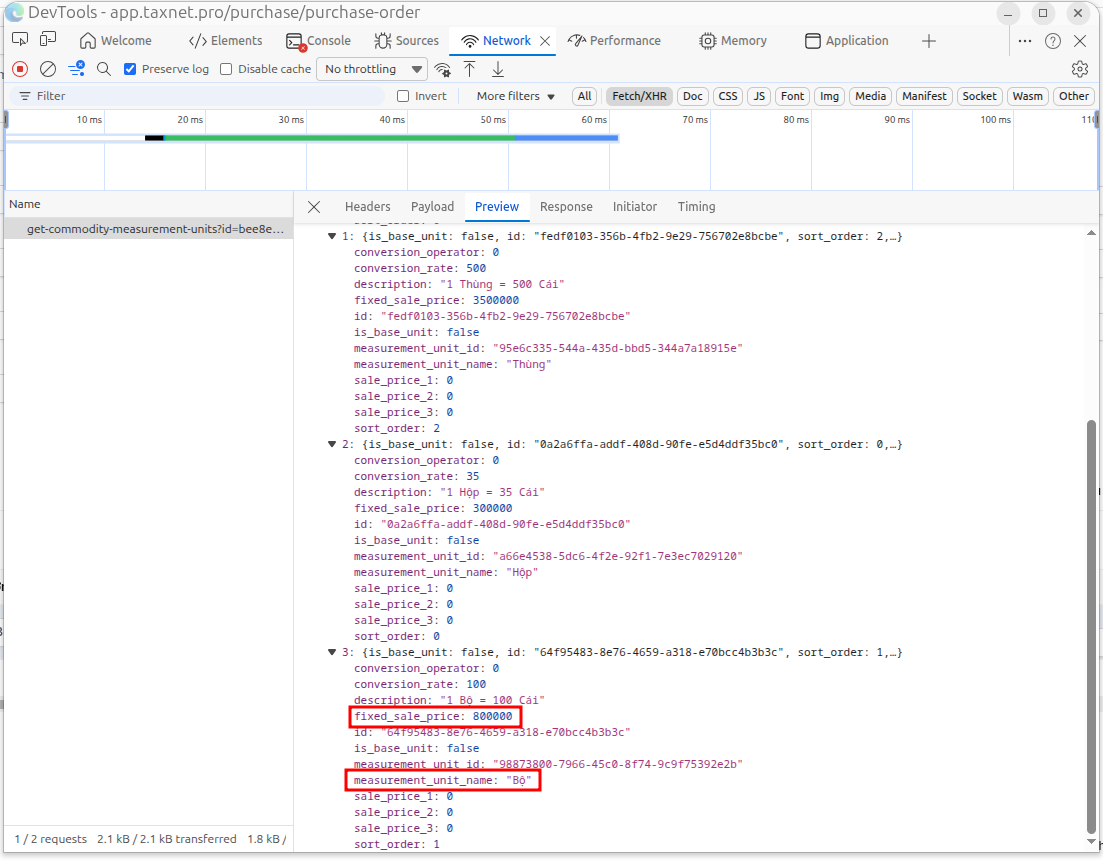Activate the inspect element picker icon

click(x=20, y=40)
